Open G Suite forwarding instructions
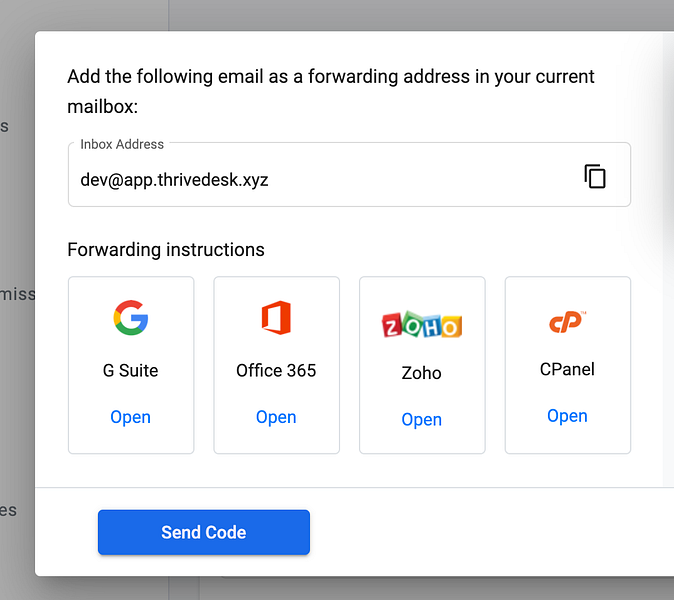 pos(131,417)
